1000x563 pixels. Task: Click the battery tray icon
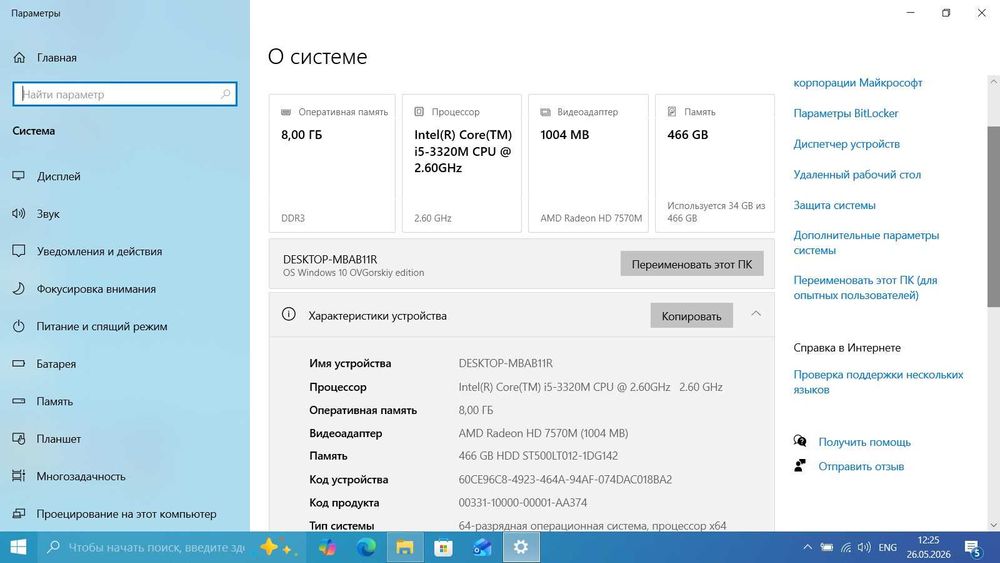click(827, 547)
